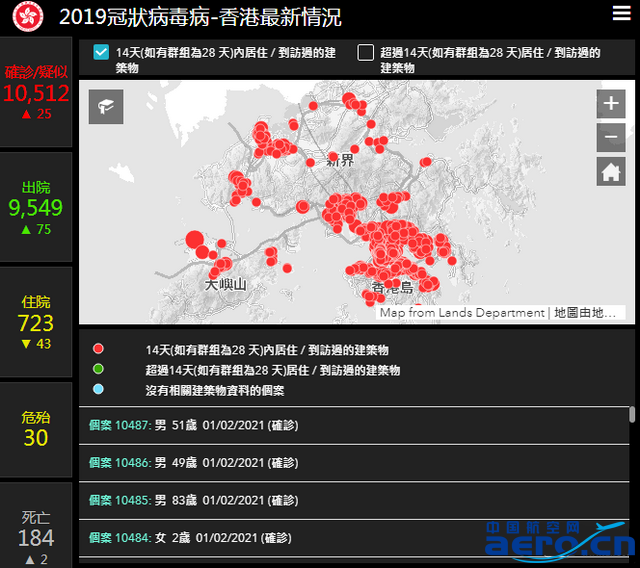Select the 住院 723 panel
The width and height of the screenshot is (640, 568).
point(36,322)
